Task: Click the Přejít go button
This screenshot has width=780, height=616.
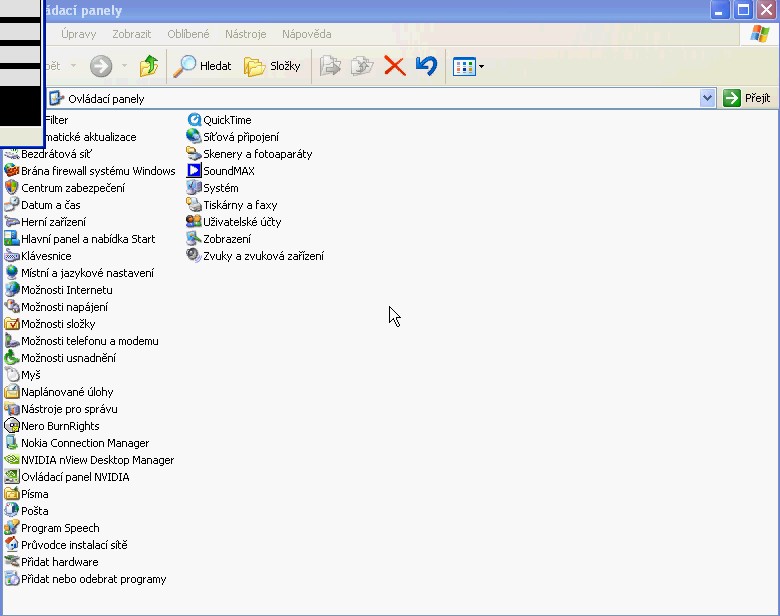Action: pos(747,98)
